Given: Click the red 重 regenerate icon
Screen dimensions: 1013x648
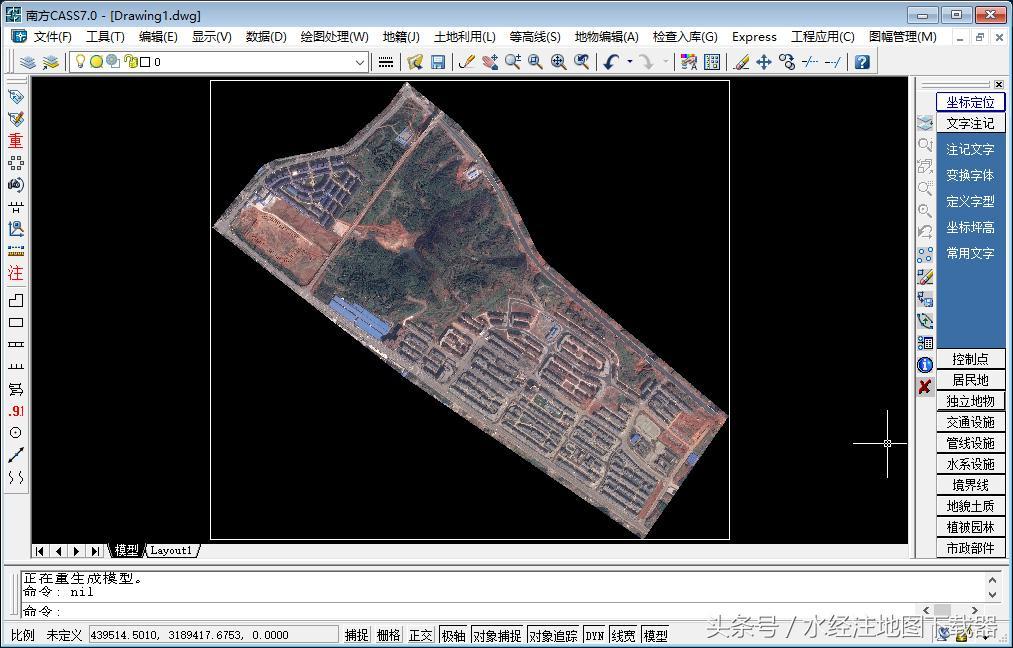Looking at the screenshot, I should (16, 141).
